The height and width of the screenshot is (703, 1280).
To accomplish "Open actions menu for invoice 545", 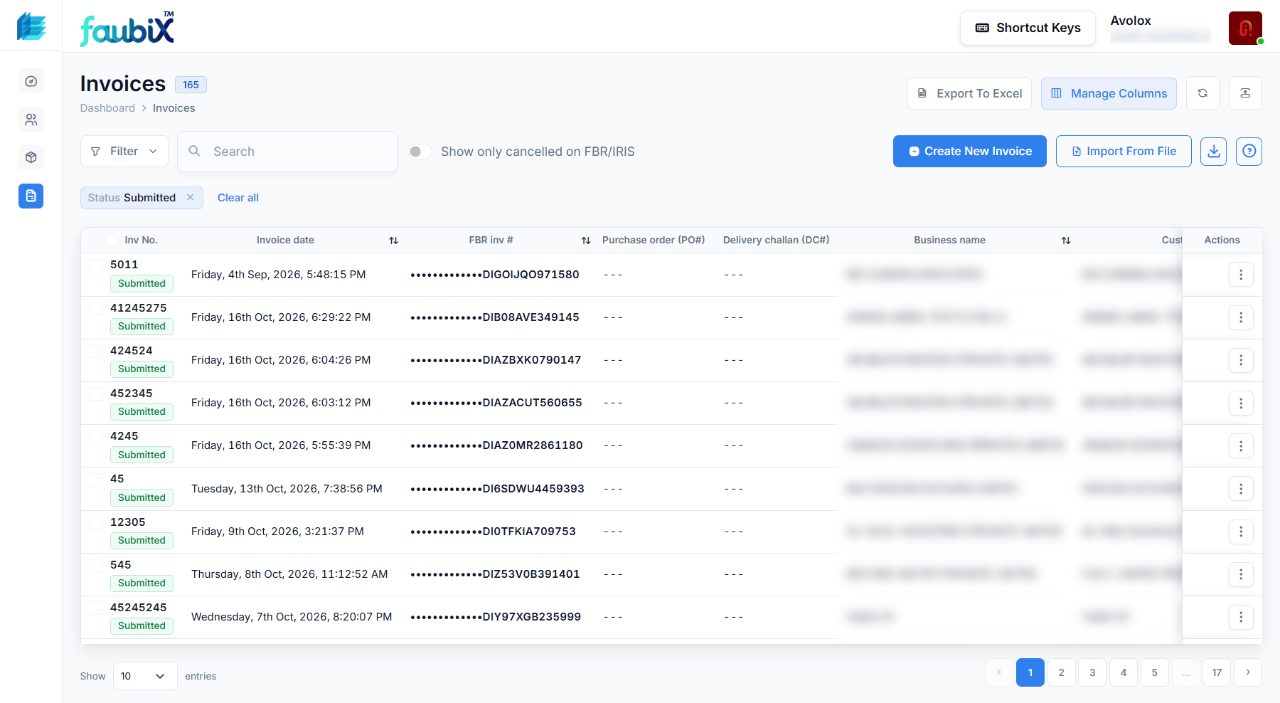I will tap(1241, 575).
